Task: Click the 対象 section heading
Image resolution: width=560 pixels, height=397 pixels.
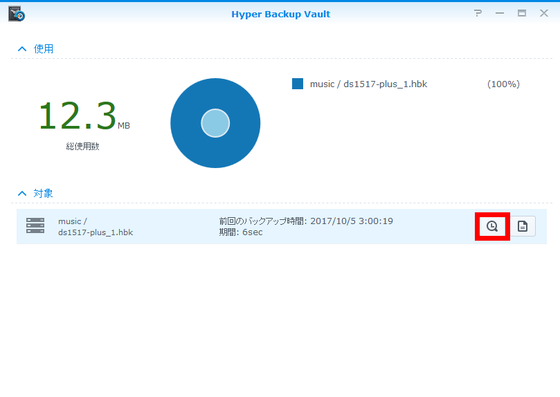Action: pyautogui.click(x=43, y=194)
